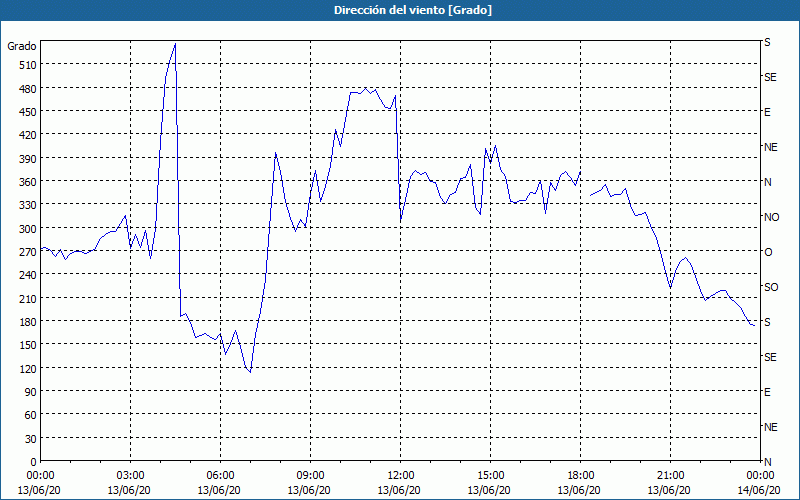Select the SE compass label near the 120 level

(x=770, y=357)
